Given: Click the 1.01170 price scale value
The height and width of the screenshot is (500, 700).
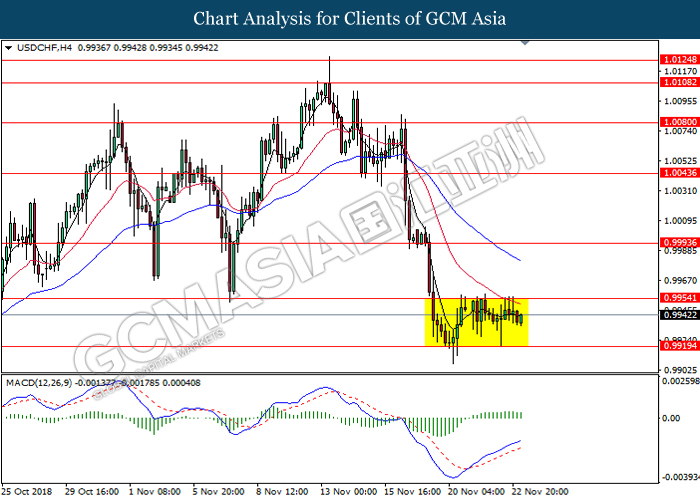Looking at the screenshot, I should (681, 71).
